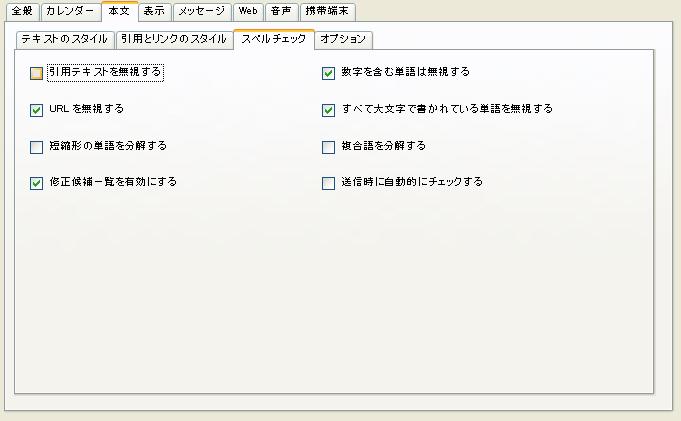Image resolution: width=681 pixels, height=421 pixels.
Task: Switch to the メッセージ tab
Action: [202, 12]
